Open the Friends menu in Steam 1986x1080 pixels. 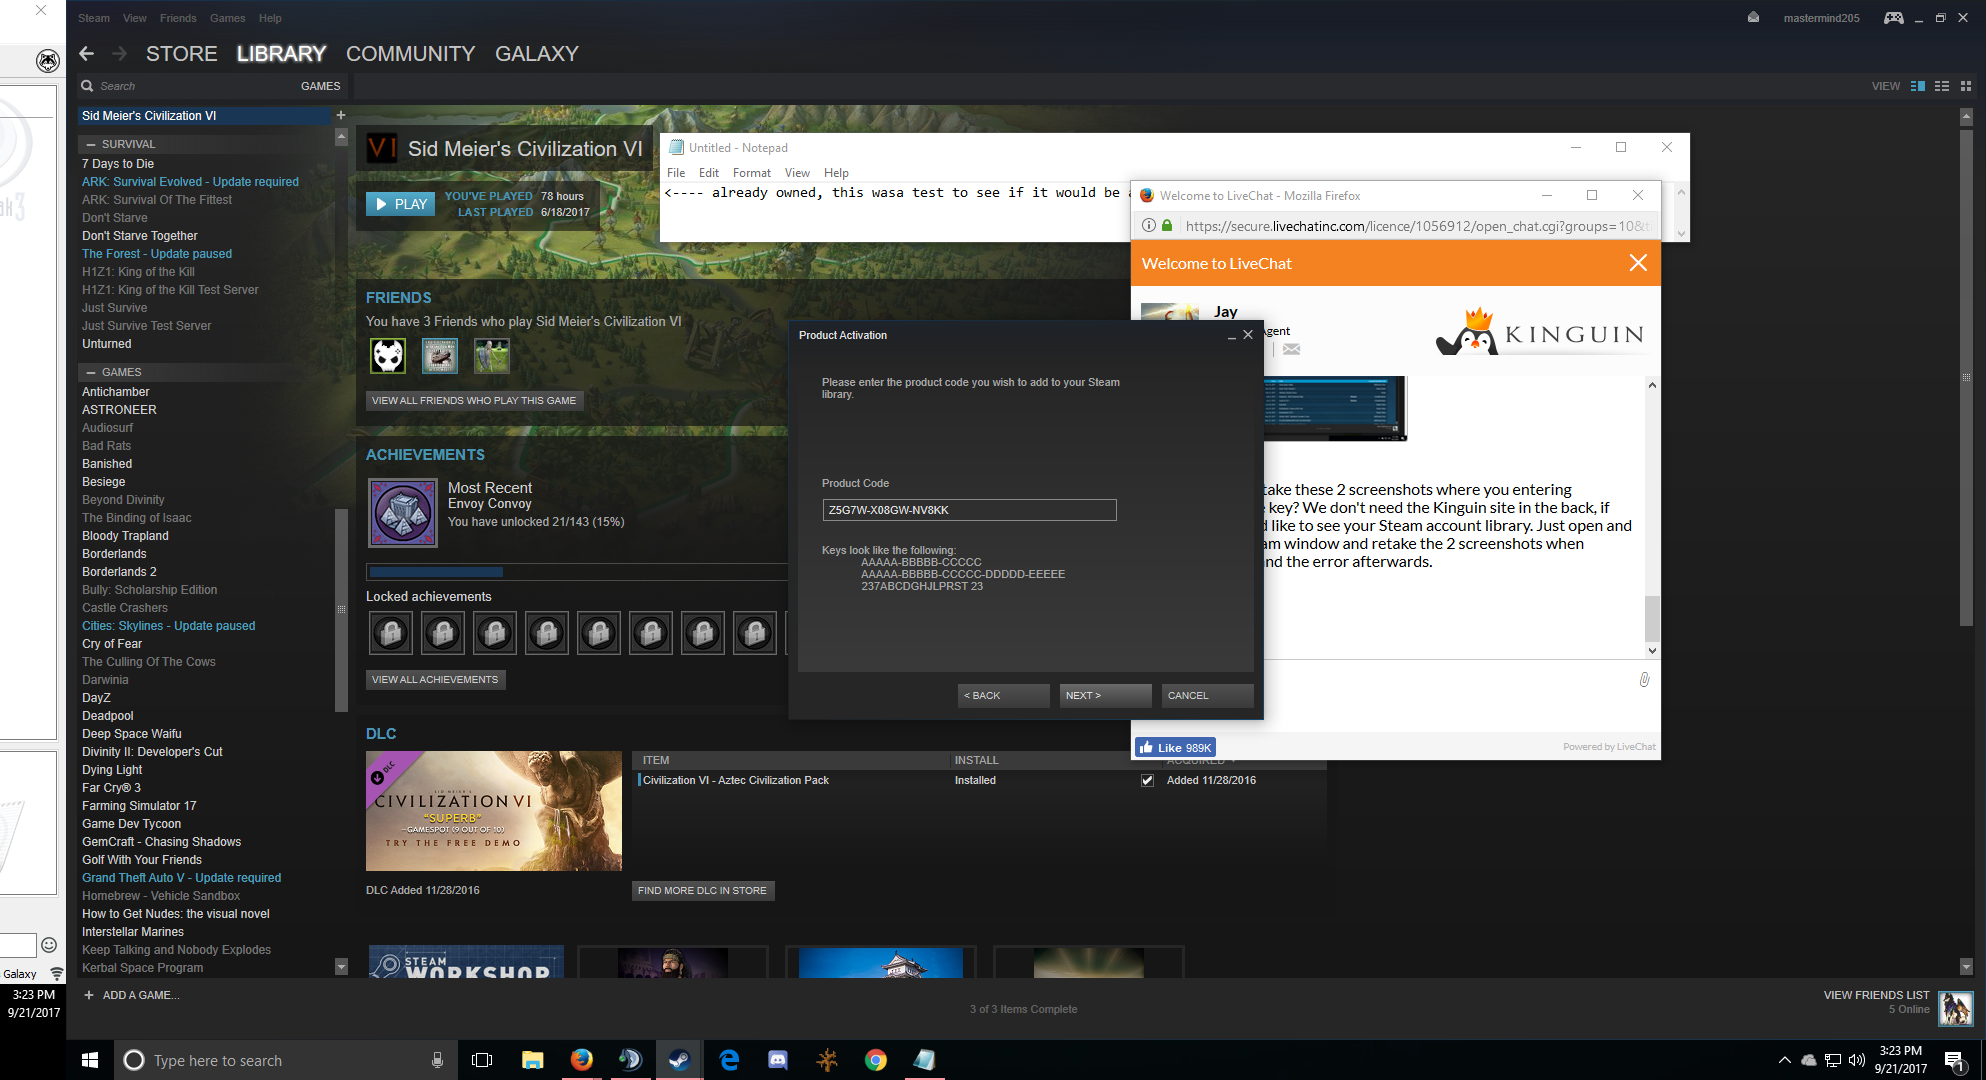(178, 18)
